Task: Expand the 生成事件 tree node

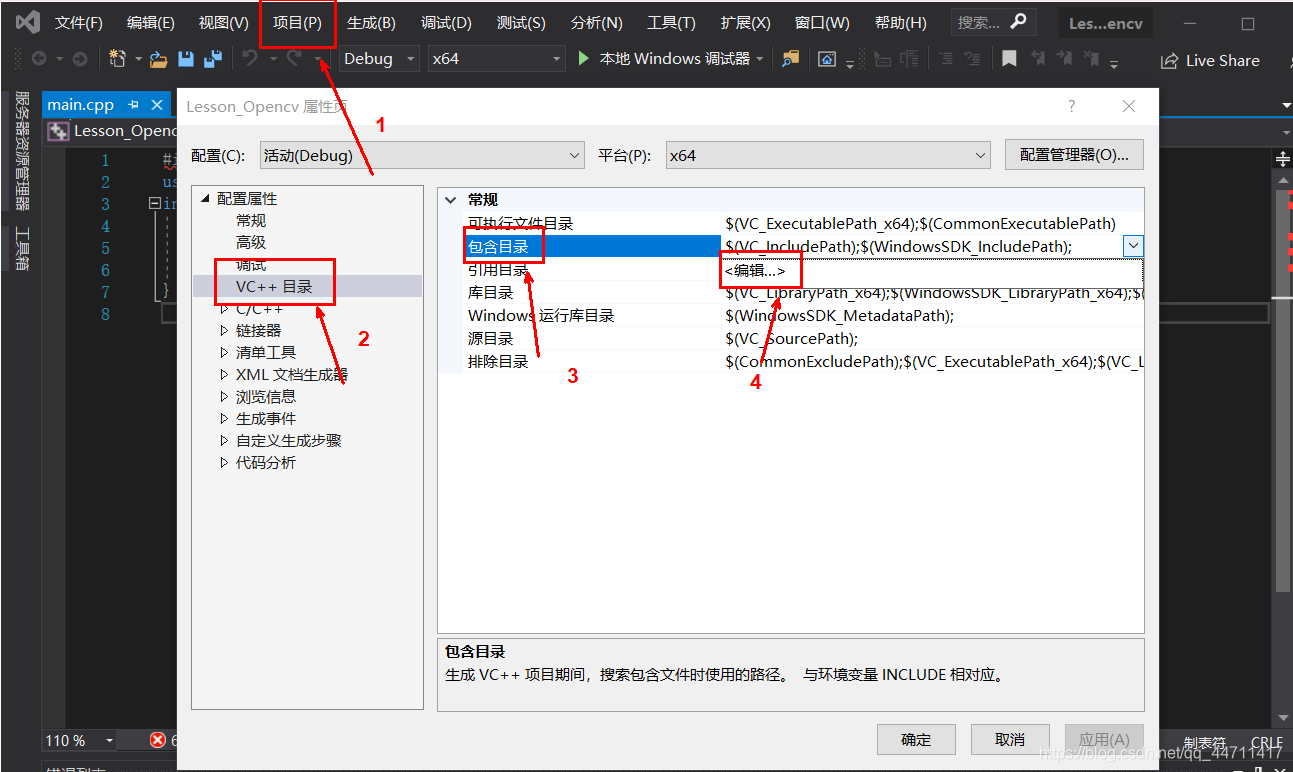Action: (224, 419)
